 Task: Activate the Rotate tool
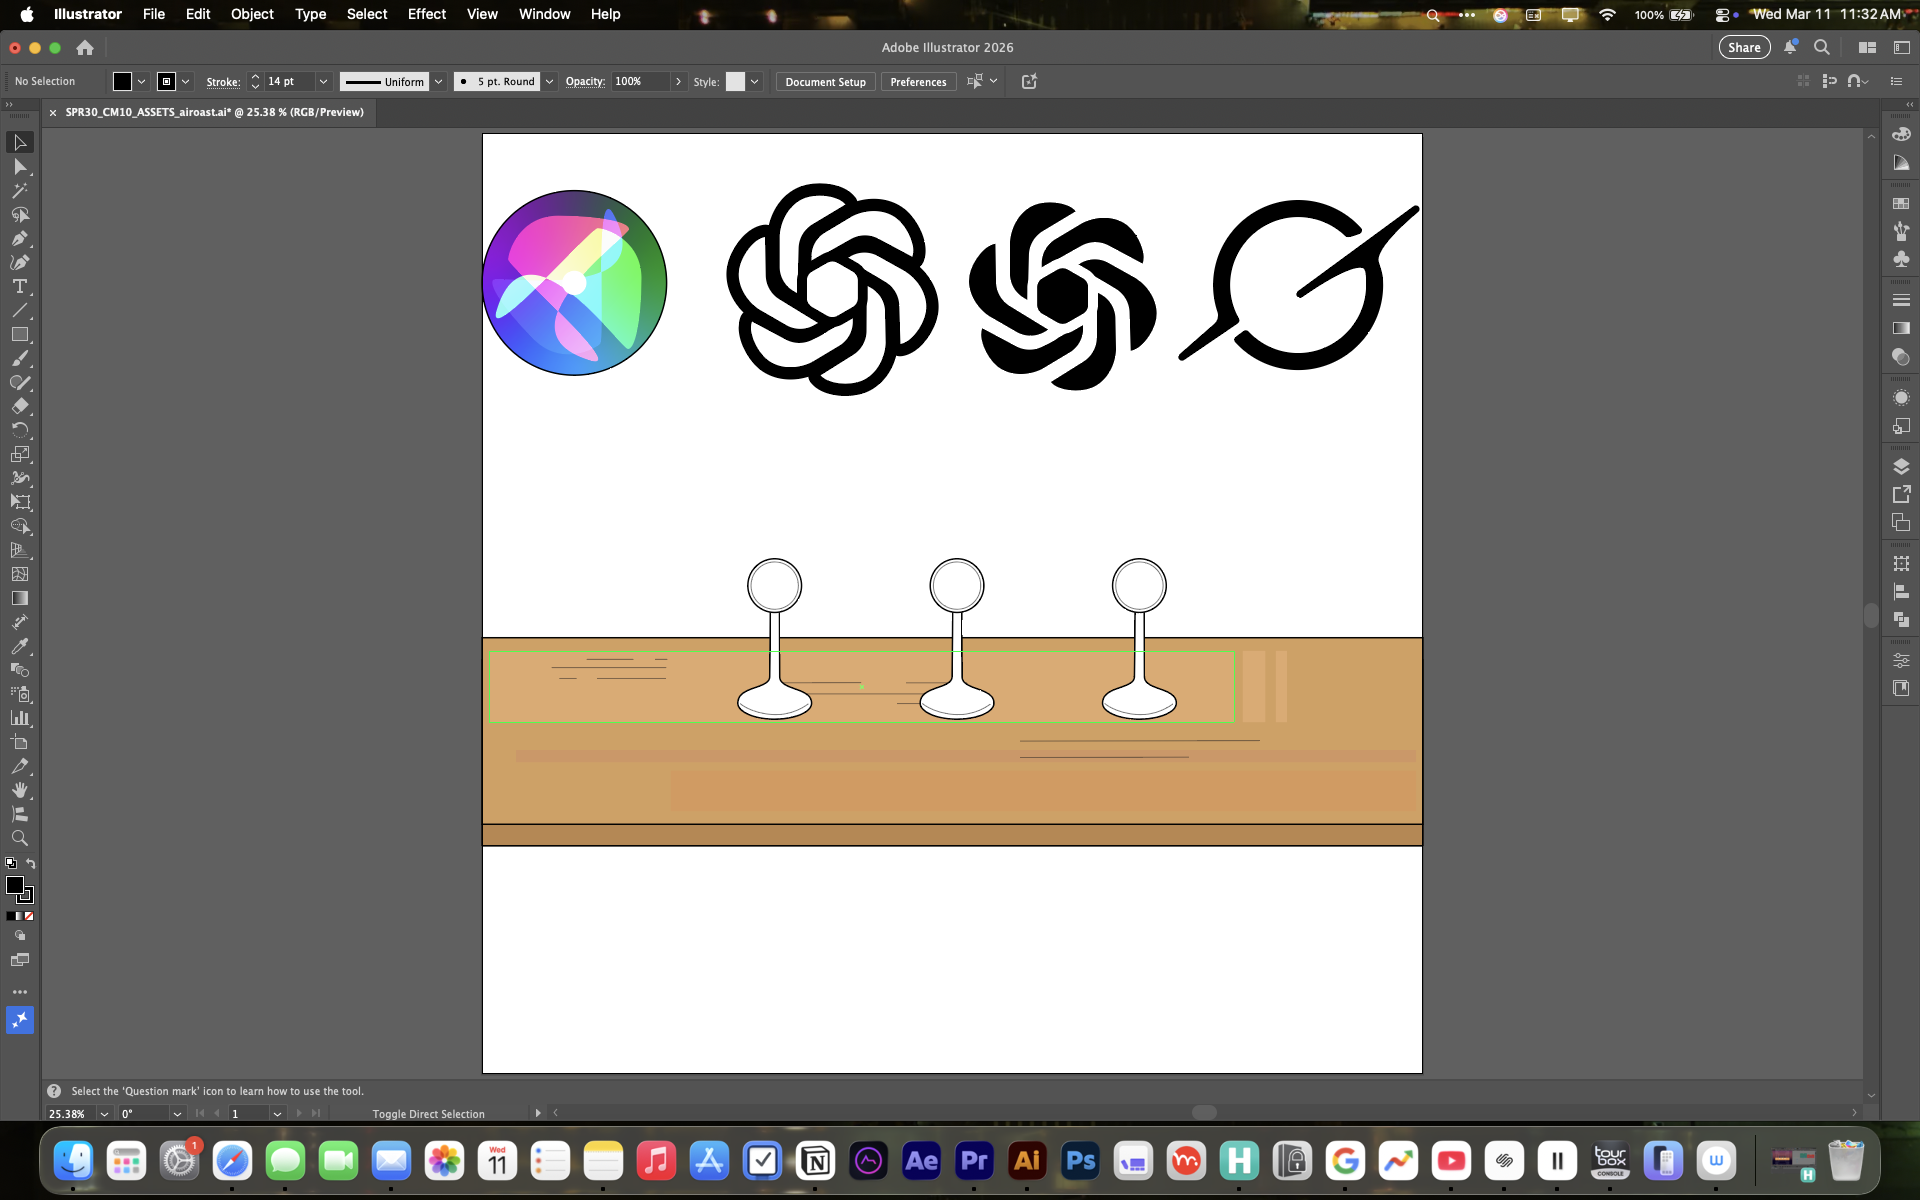point(20,430)
